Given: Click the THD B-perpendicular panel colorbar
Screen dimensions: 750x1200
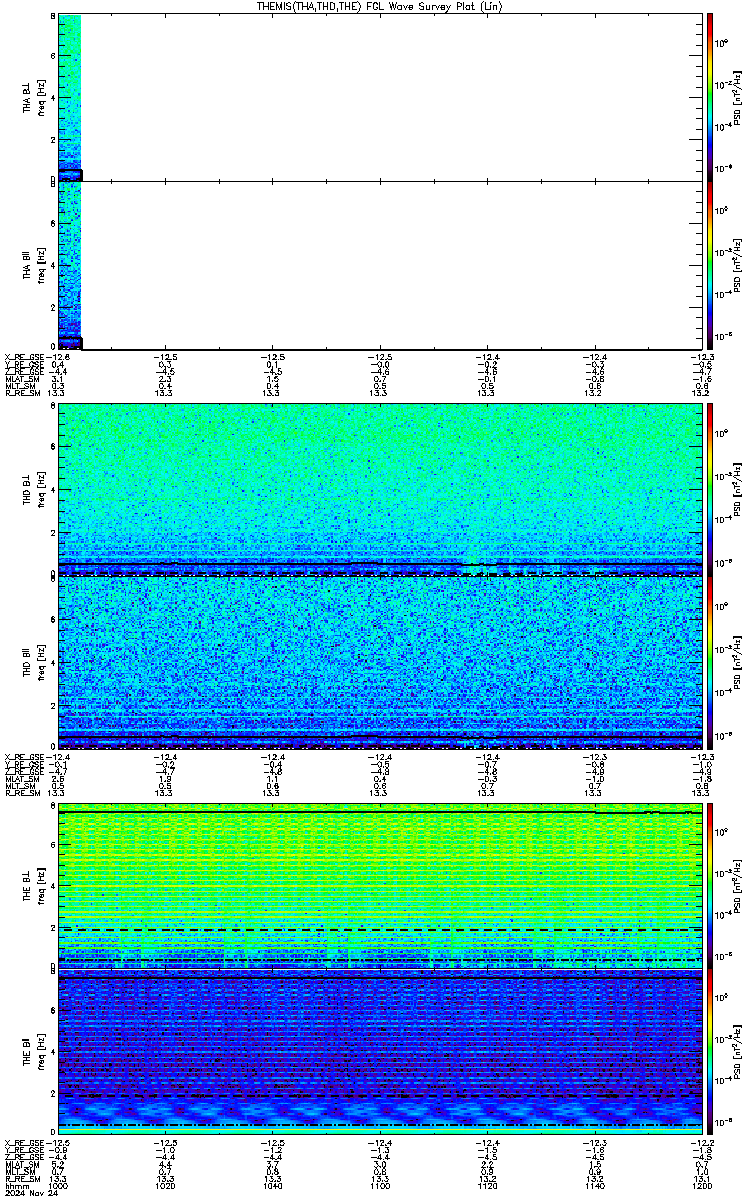Looking at the screenshot, I should (x=710, y=488).
